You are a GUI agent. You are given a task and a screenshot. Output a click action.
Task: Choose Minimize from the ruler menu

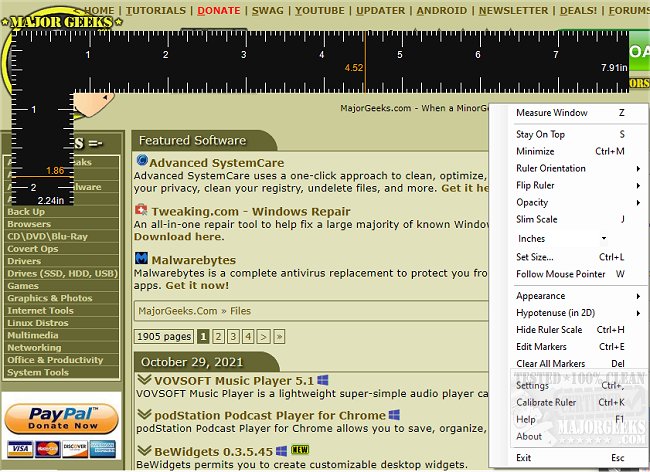coord(570,151)
